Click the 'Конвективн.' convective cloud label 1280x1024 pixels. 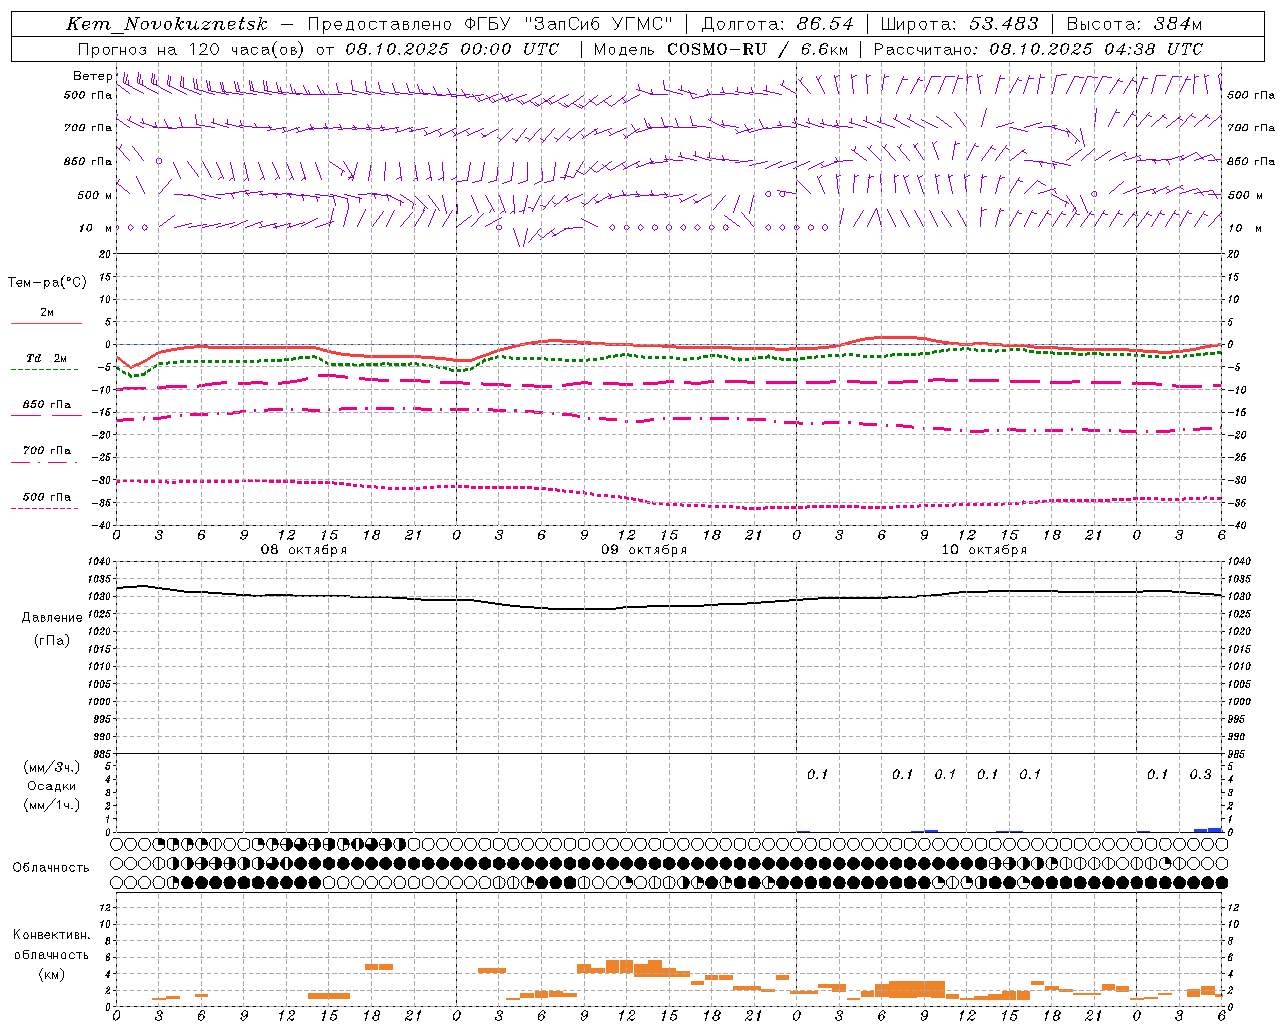51,935
